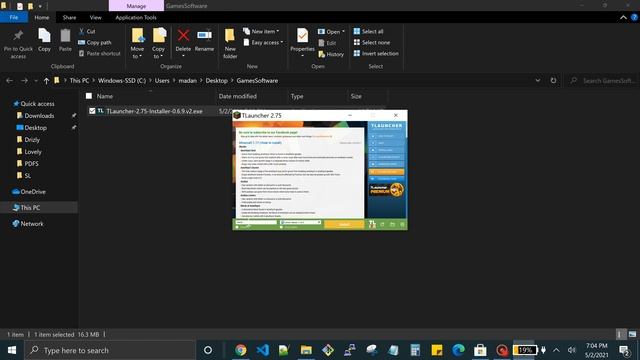Toggle the Force update checkbox in TLauncher
The height and width of the screenshot is (360, 640).
[x=281, y=227]
